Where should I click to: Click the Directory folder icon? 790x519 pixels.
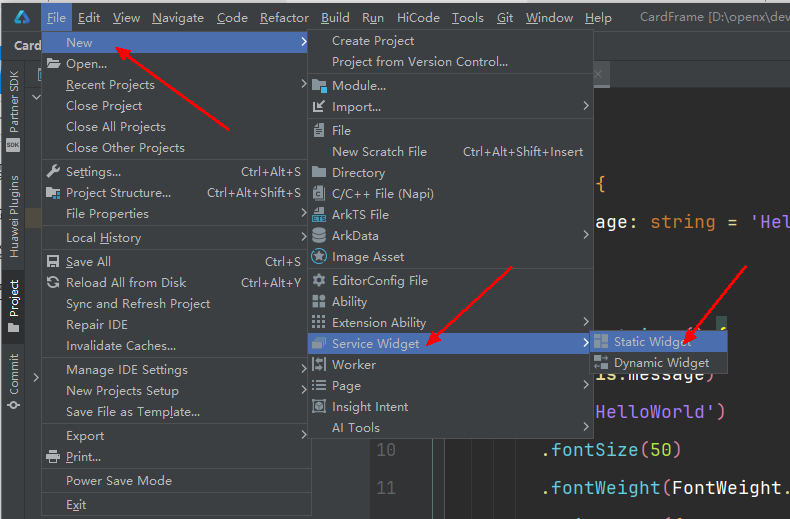pos(319,172)
